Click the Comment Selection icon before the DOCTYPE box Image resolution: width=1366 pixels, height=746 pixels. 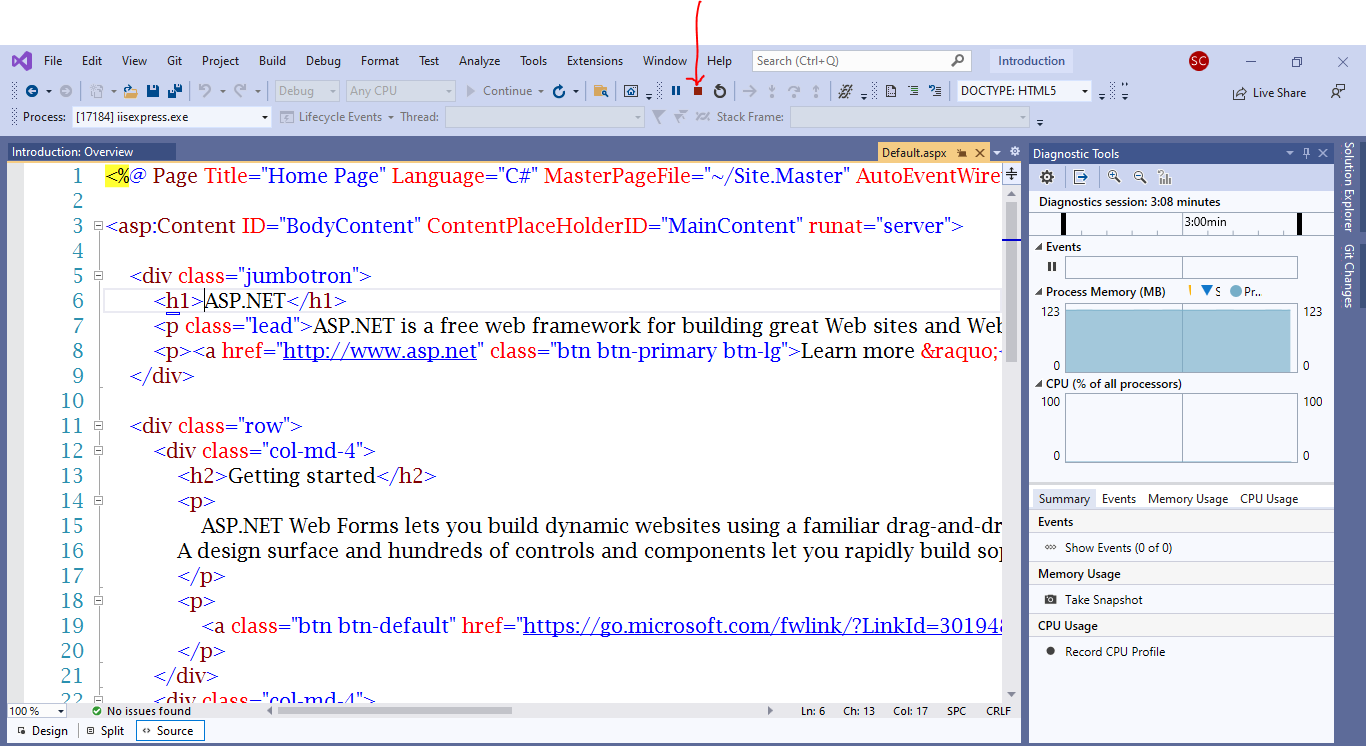(x=935, y=91)
